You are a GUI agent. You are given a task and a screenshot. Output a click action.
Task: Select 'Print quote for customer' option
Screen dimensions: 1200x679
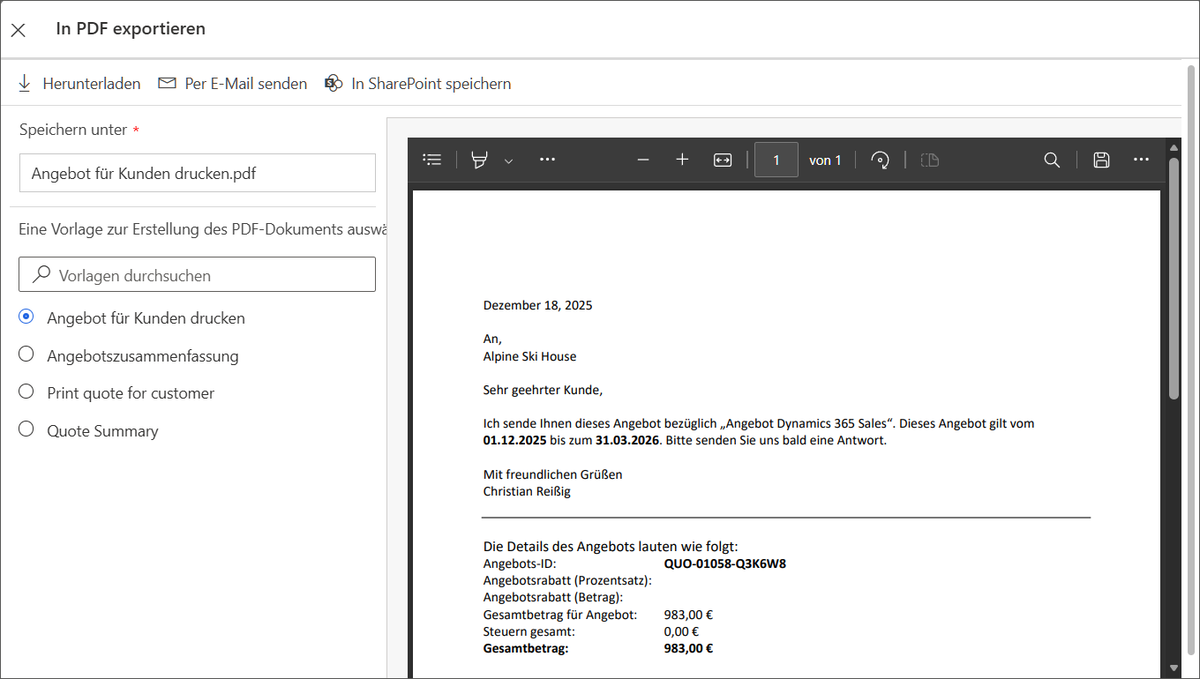[x=27, y=393]
